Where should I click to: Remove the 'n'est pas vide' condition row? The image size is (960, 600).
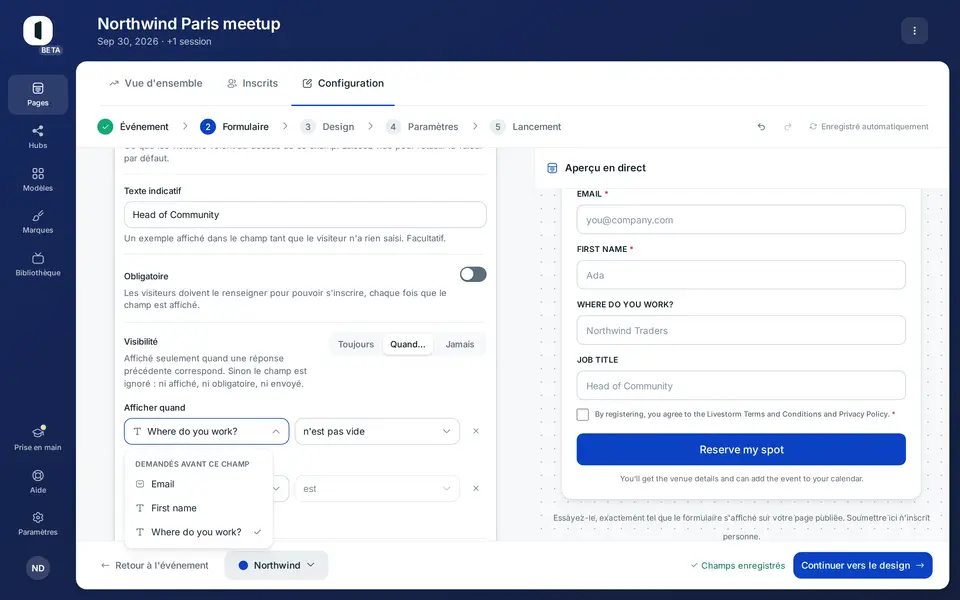coord(476,431)
